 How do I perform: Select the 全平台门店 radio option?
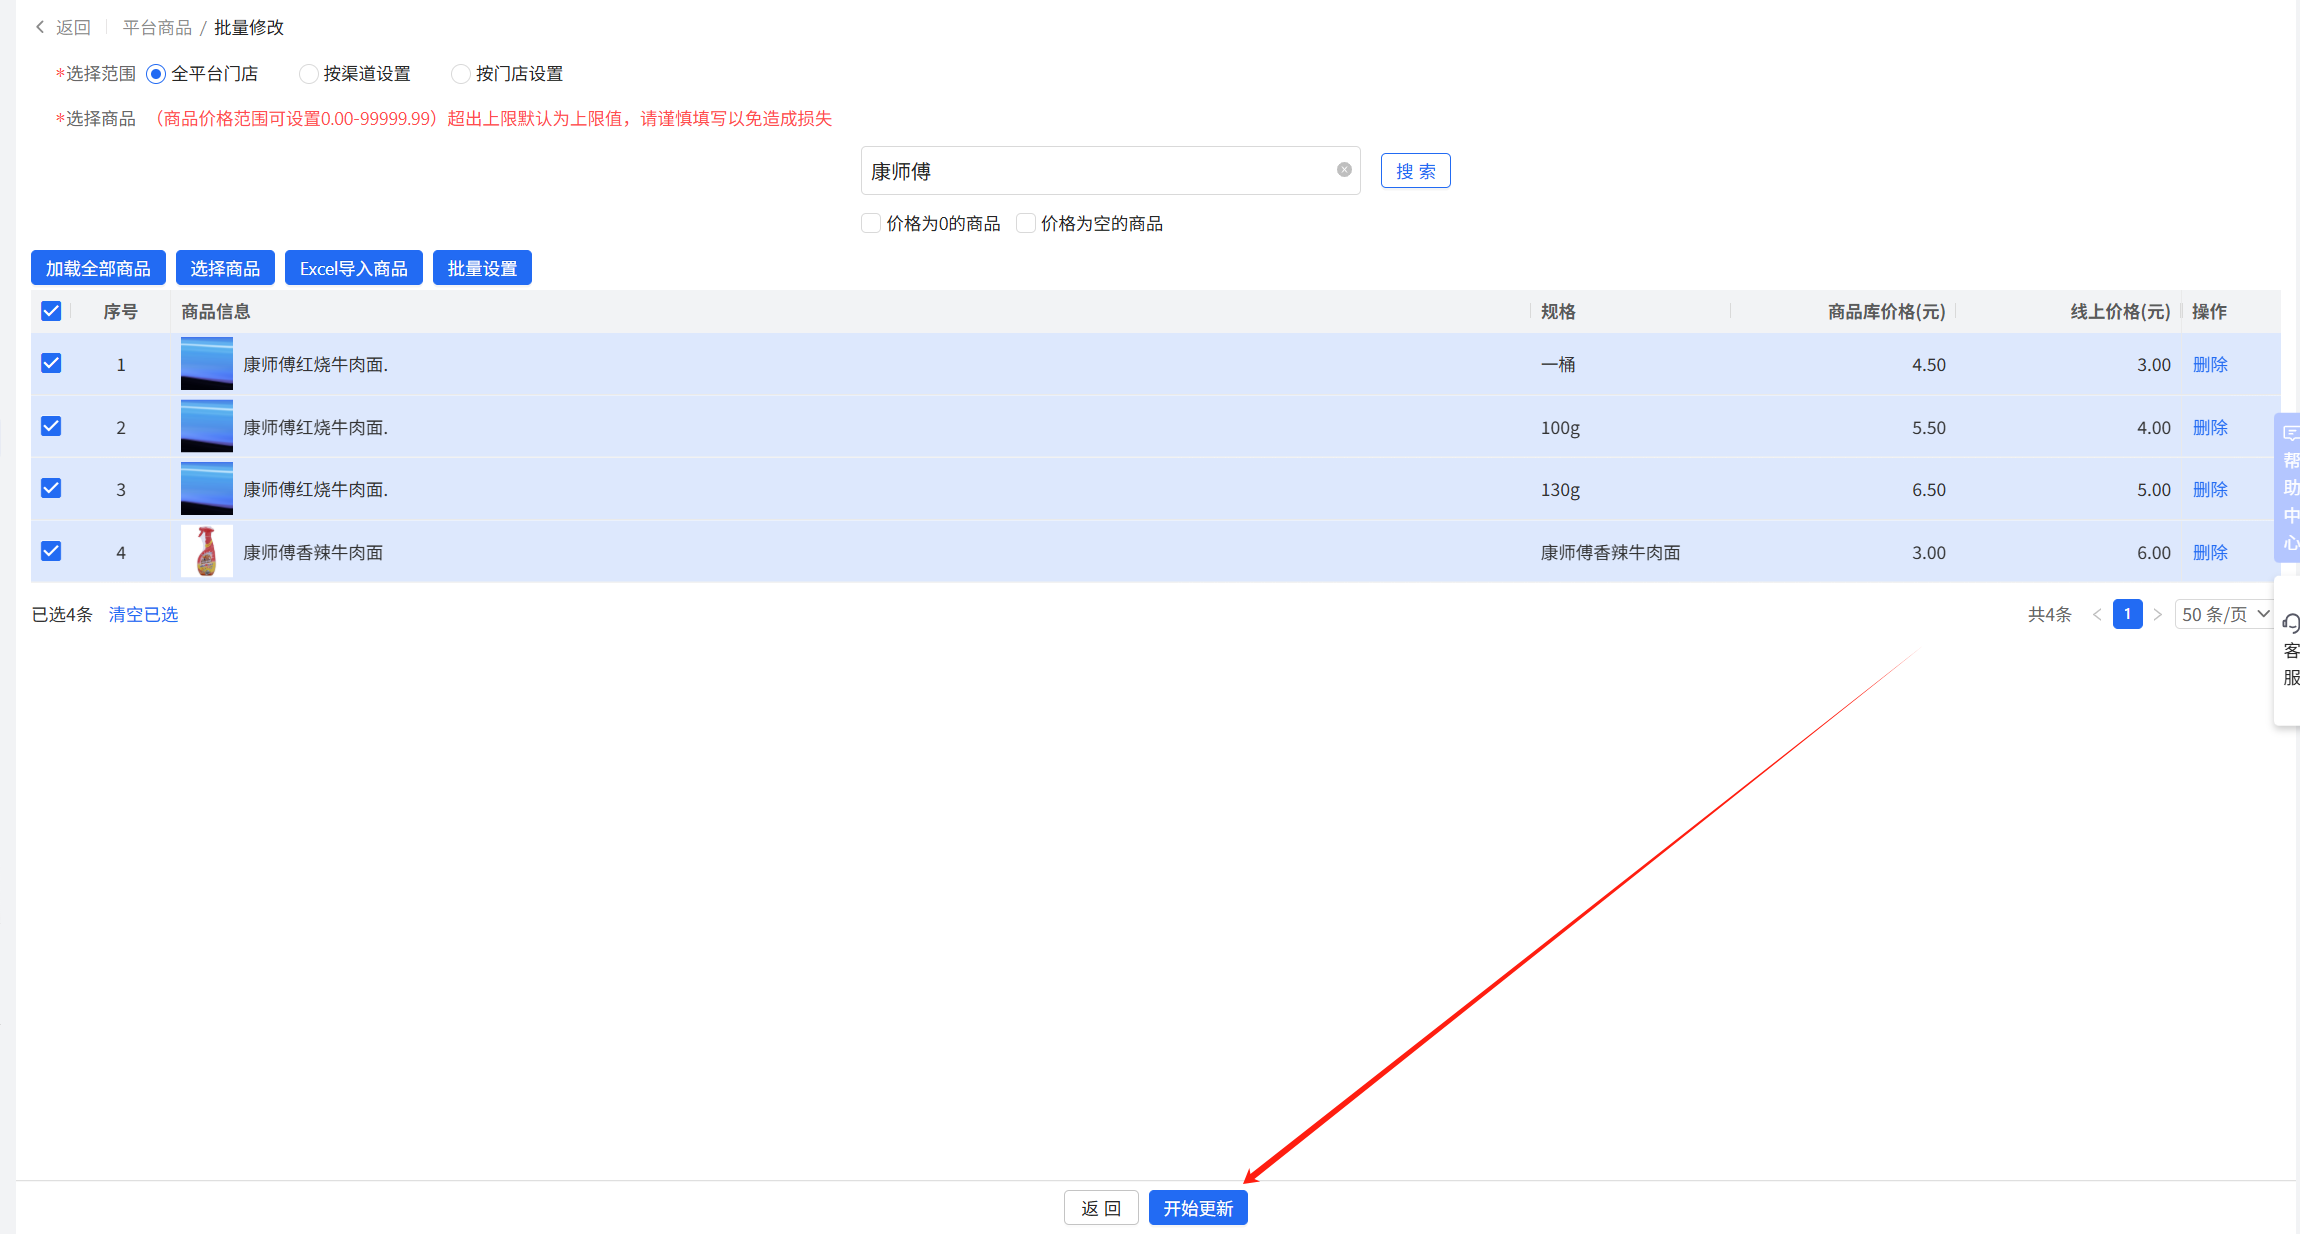coord(156,74)
